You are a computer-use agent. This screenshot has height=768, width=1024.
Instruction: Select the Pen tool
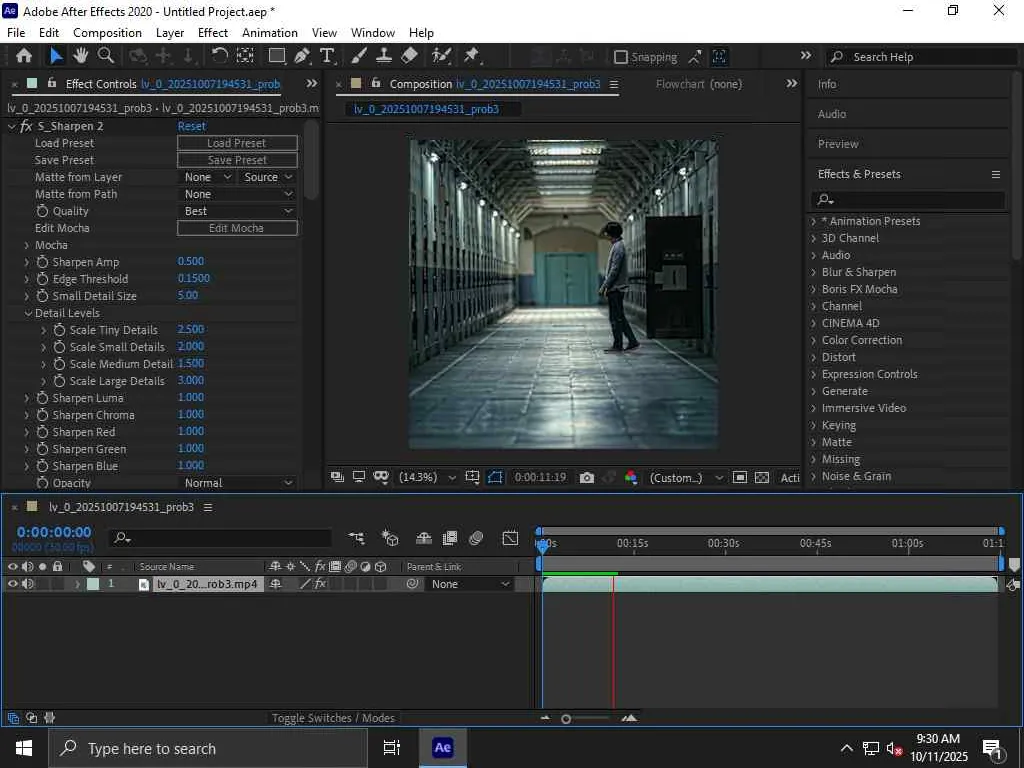[x=302, y=56]
